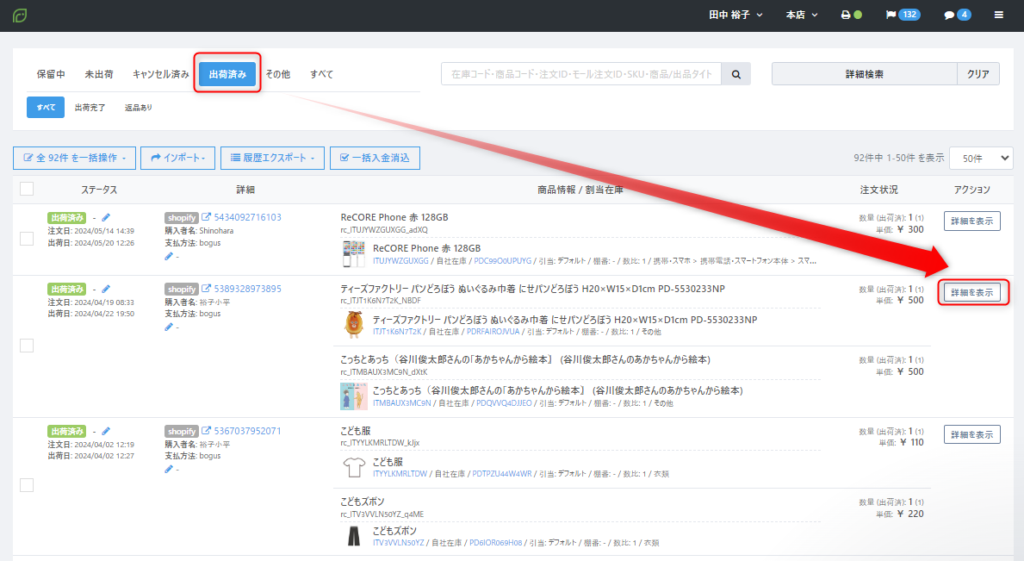The image size is (1024, 561).
Task: Open 田中 裕子 user dropdown
Action: [x=735, y=14]
